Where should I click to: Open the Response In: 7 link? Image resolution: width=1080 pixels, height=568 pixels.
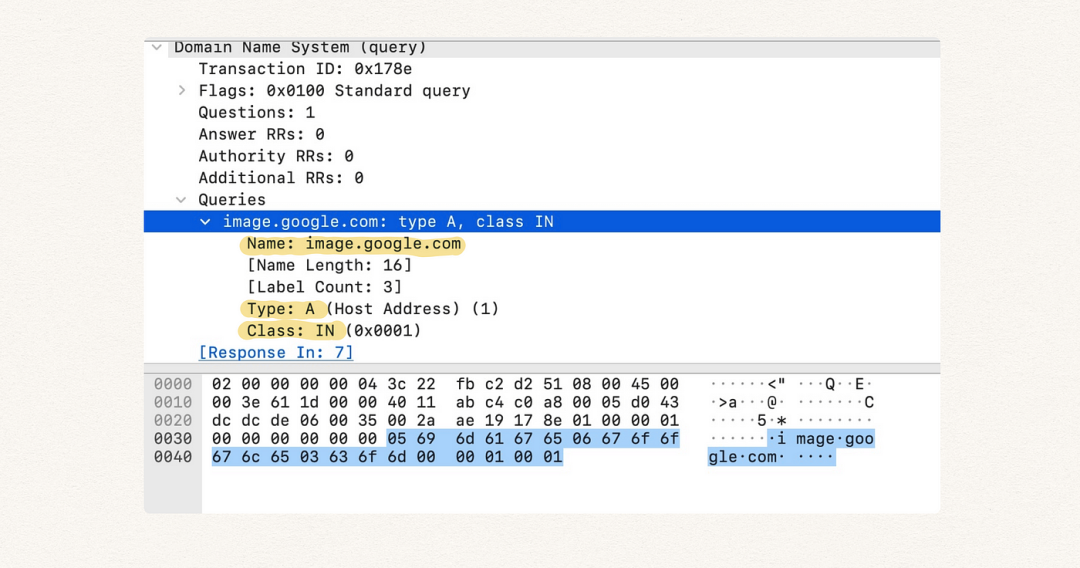point(276,353)
